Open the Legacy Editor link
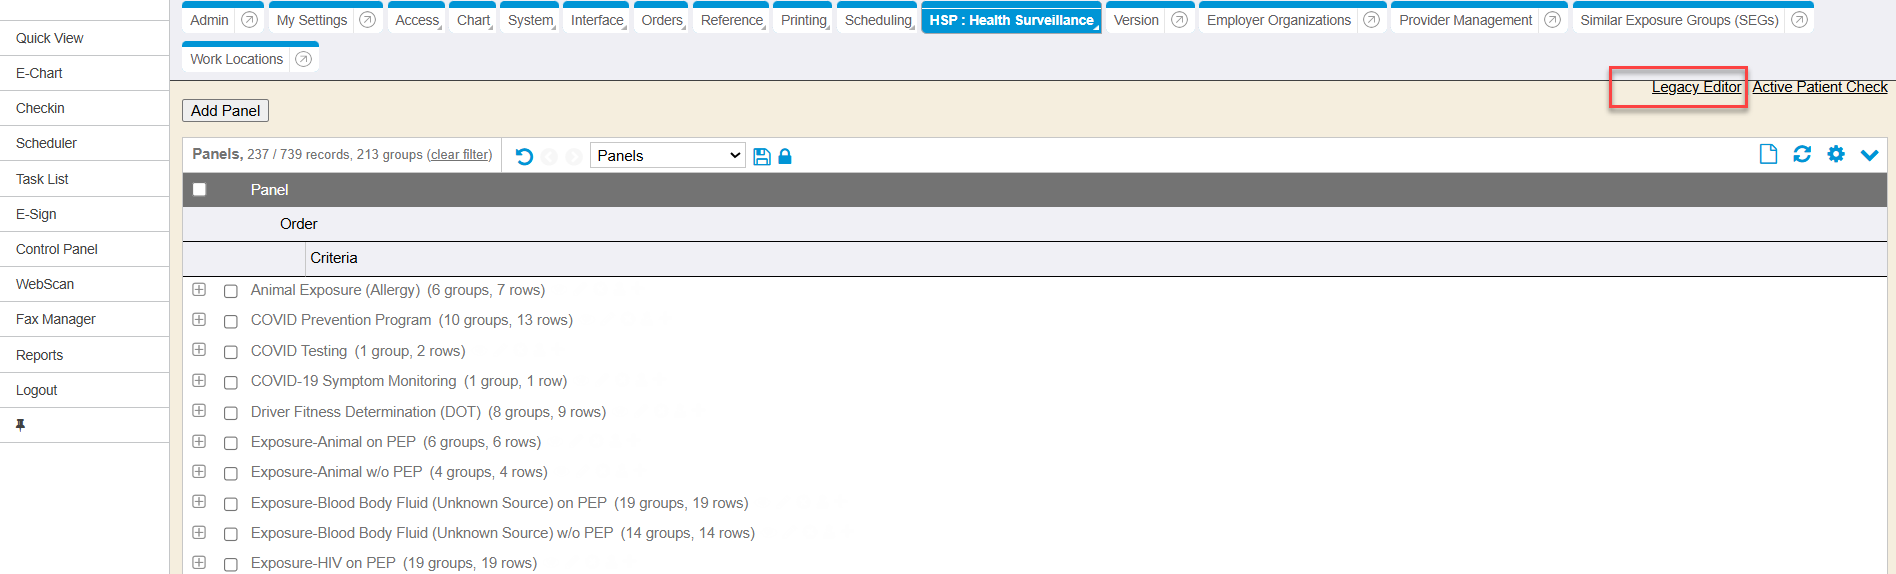 [x=1696, y=87]
